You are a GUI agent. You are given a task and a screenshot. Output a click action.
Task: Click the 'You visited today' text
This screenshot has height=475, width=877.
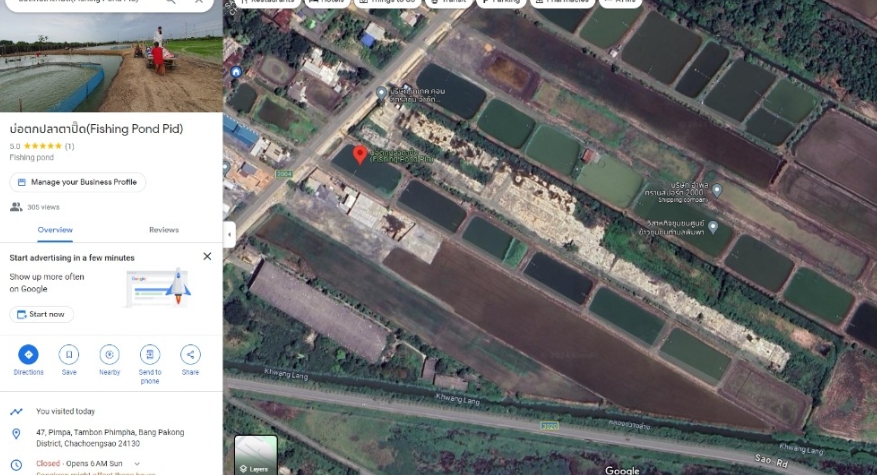[65, 411]
